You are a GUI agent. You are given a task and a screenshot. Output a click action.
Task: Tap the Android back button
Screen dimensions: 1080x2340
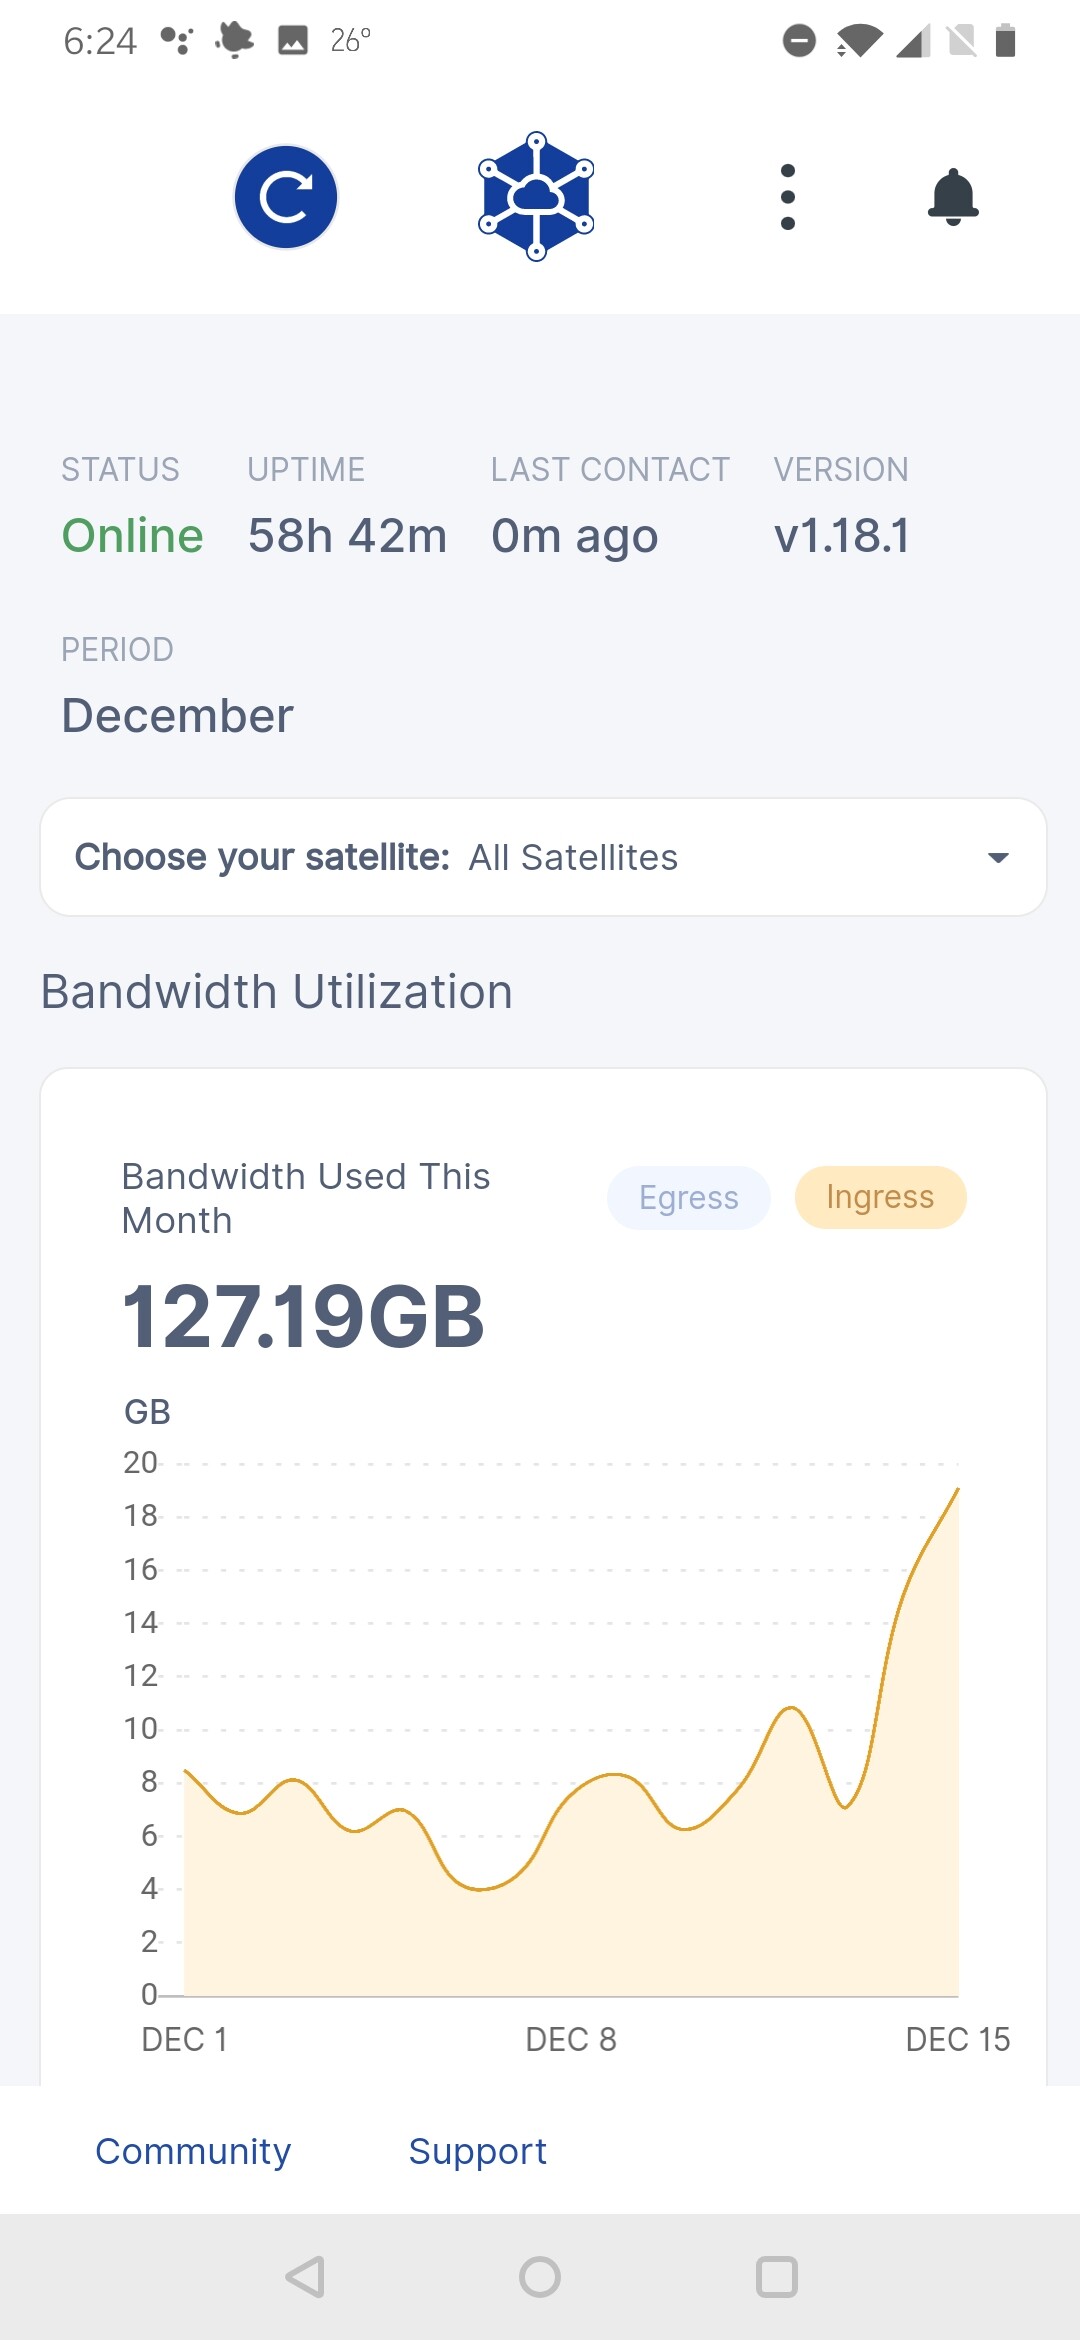(305, 2277)
